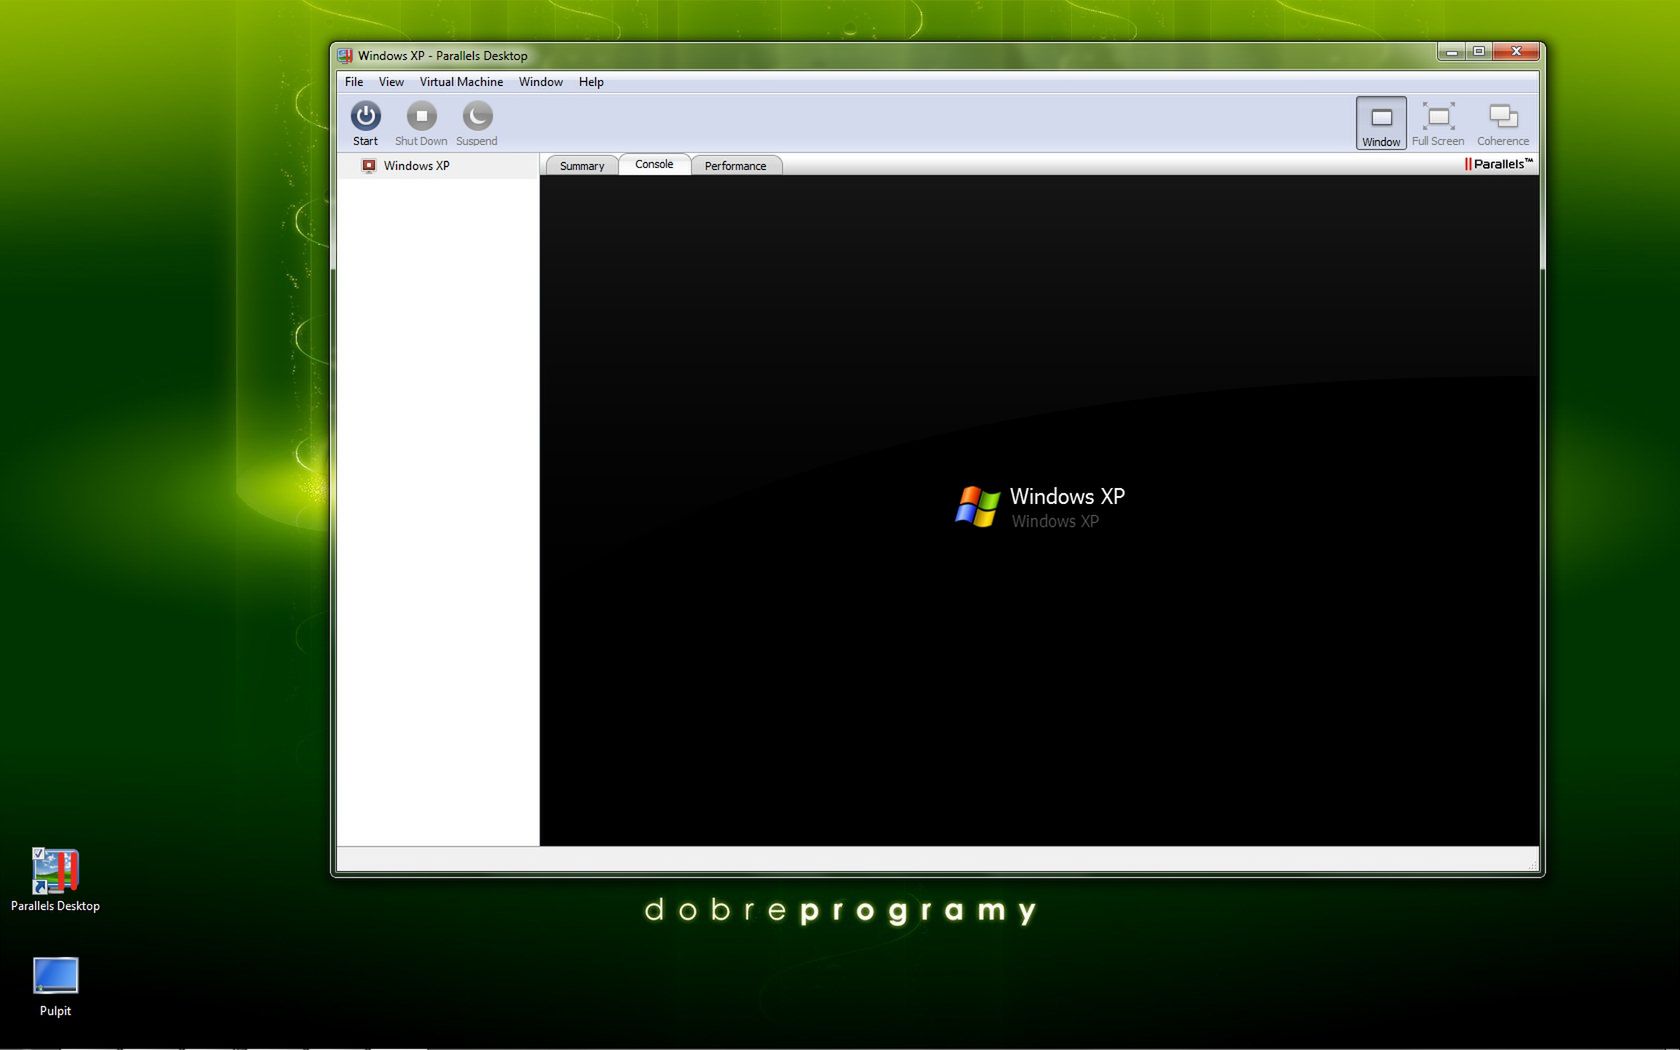Open the View menu
This screenshot has width=1680, height=1050.
[391, 82]
